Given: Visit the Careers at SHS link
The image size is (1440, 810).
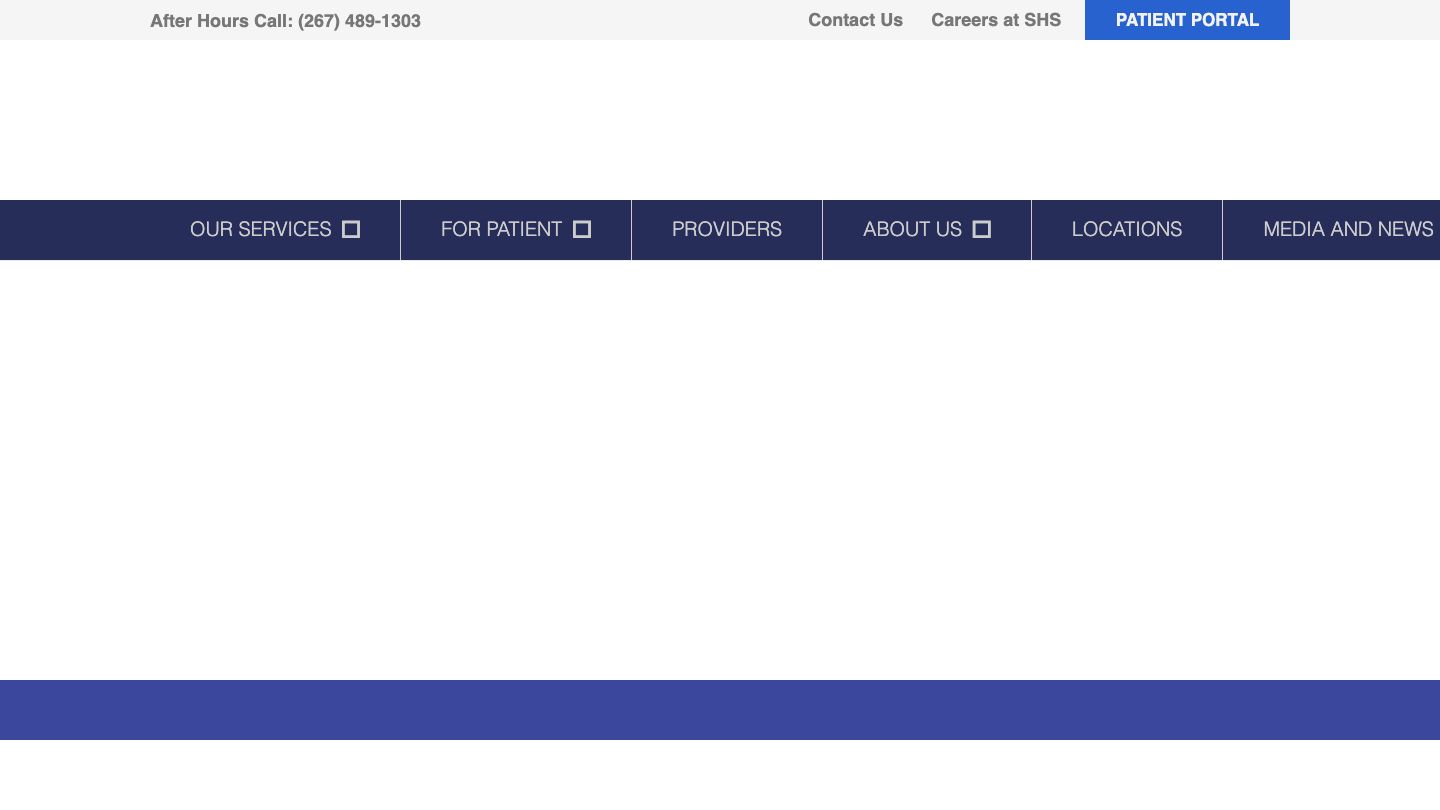Looking at the screenshot, I should [x=996, y=20].
